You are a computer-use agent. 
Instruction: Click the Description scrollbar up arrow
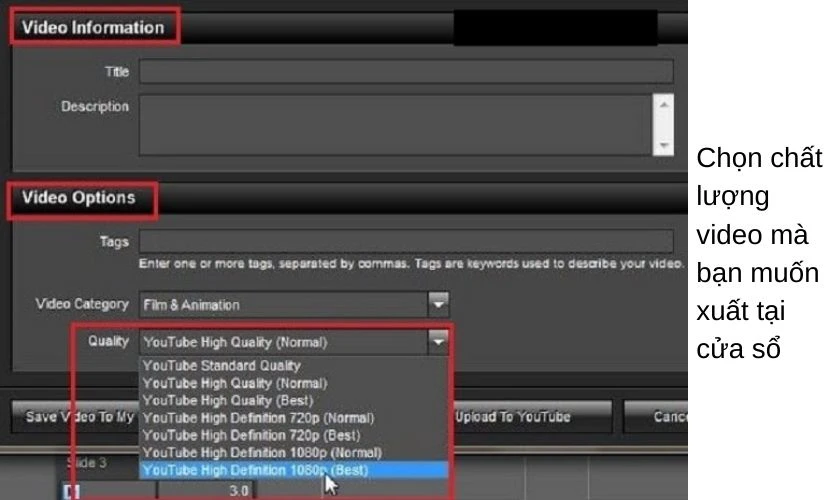click(x=663, y=105)
